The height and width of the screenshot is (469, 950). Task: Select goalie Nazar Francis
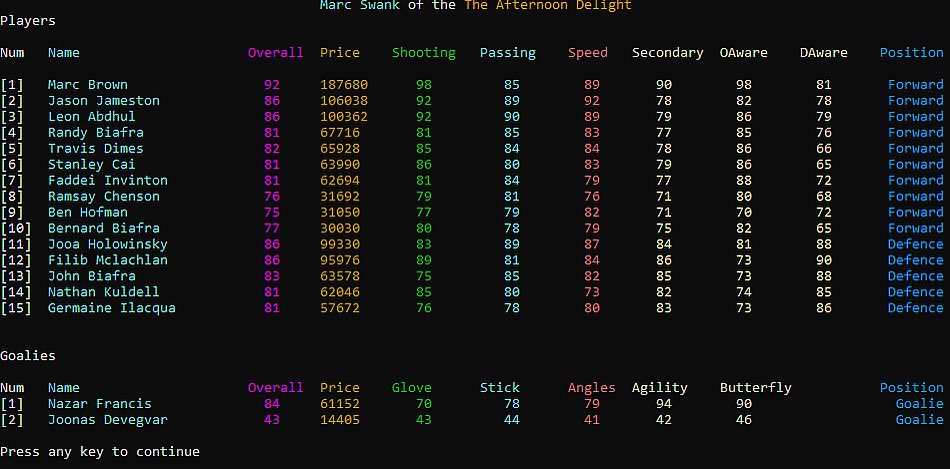click(x=100, y=404)
